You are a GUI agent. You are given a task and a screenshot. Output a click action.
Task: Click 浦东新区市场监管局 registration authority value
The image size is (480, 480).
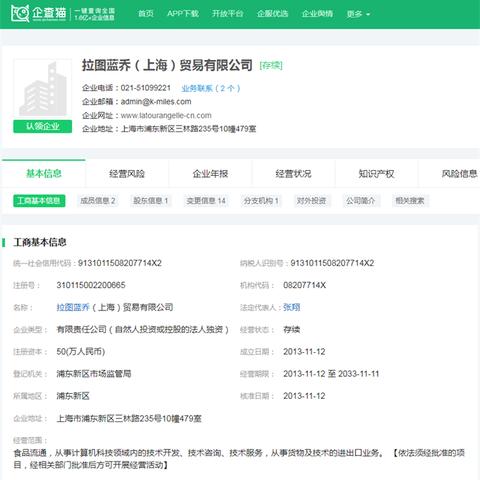tap(94, 374)
